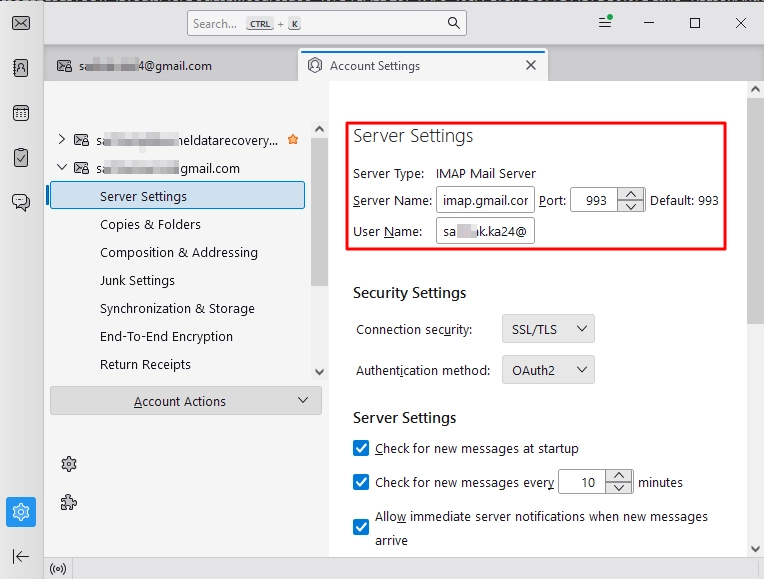Image resolution: width=764 pixels, height=579 pixels.
Task: Decrease the Port number value
Action: [x=631, y=206]
